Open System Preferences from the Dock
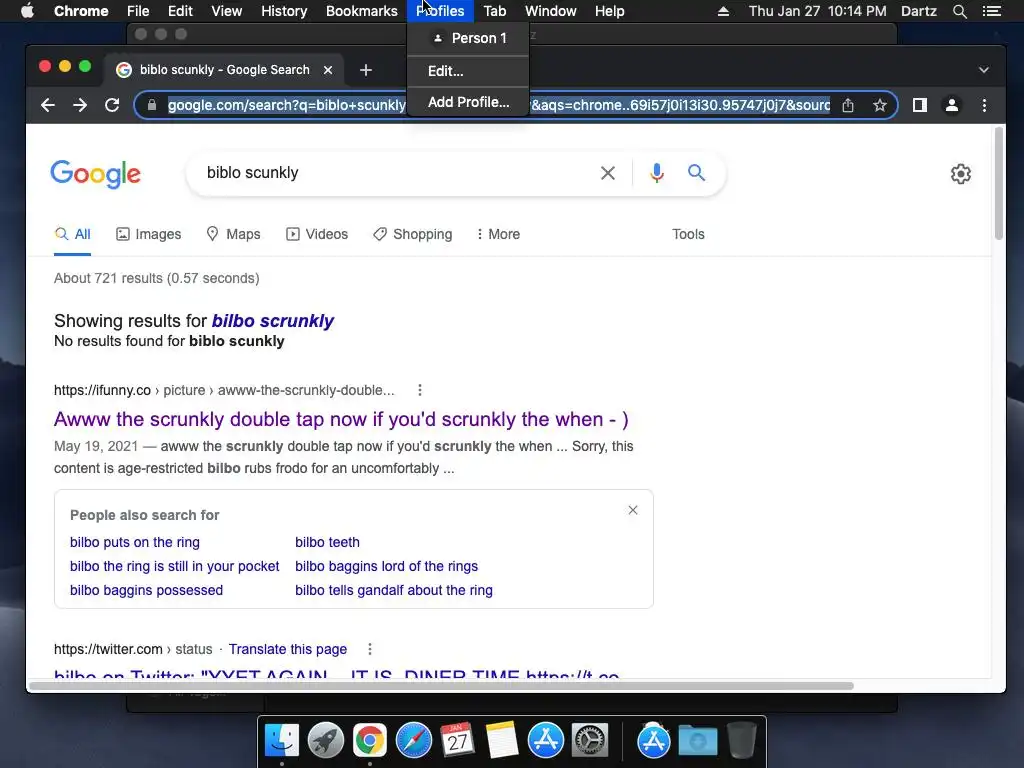The height and width of the screenshot is (768, 1024). (590, 741)
